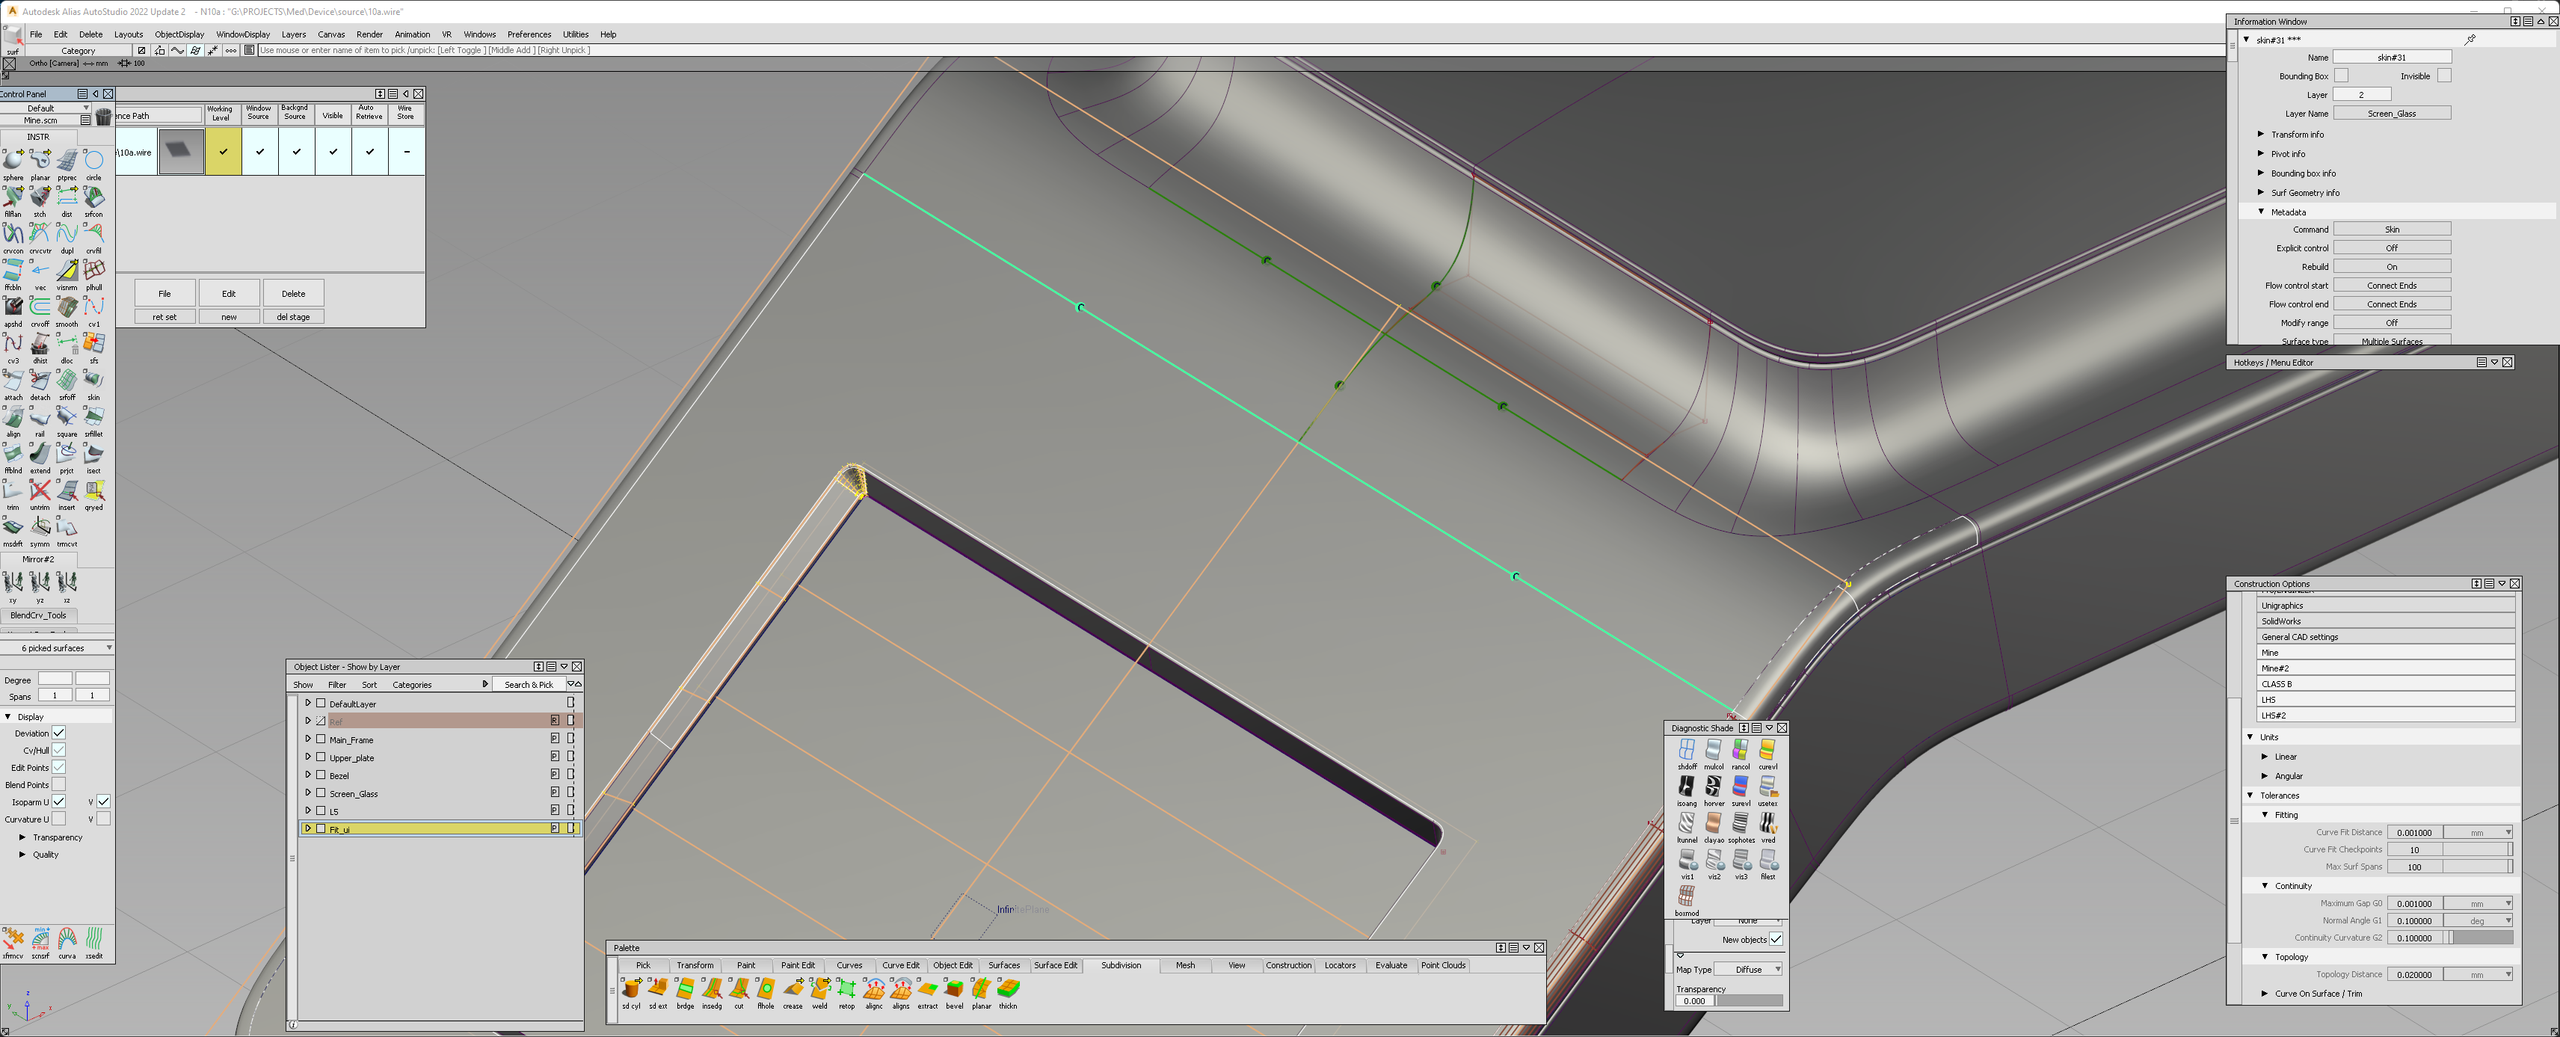Toggle the Deviation display checkbox
This screenshot has width=2560, height=1037.
click(59, 733)
